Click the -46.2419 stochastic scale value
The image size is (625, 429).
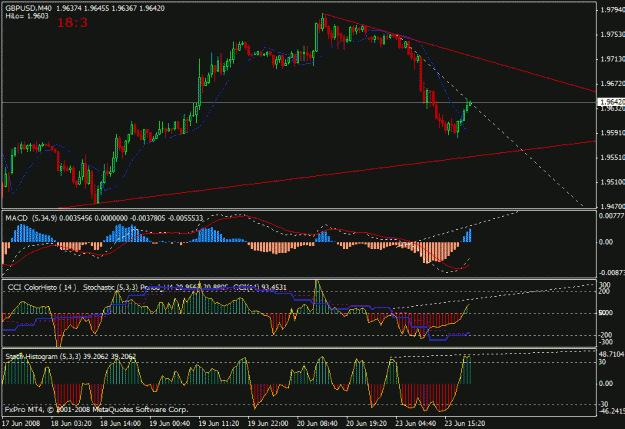[x=612, y=411]
